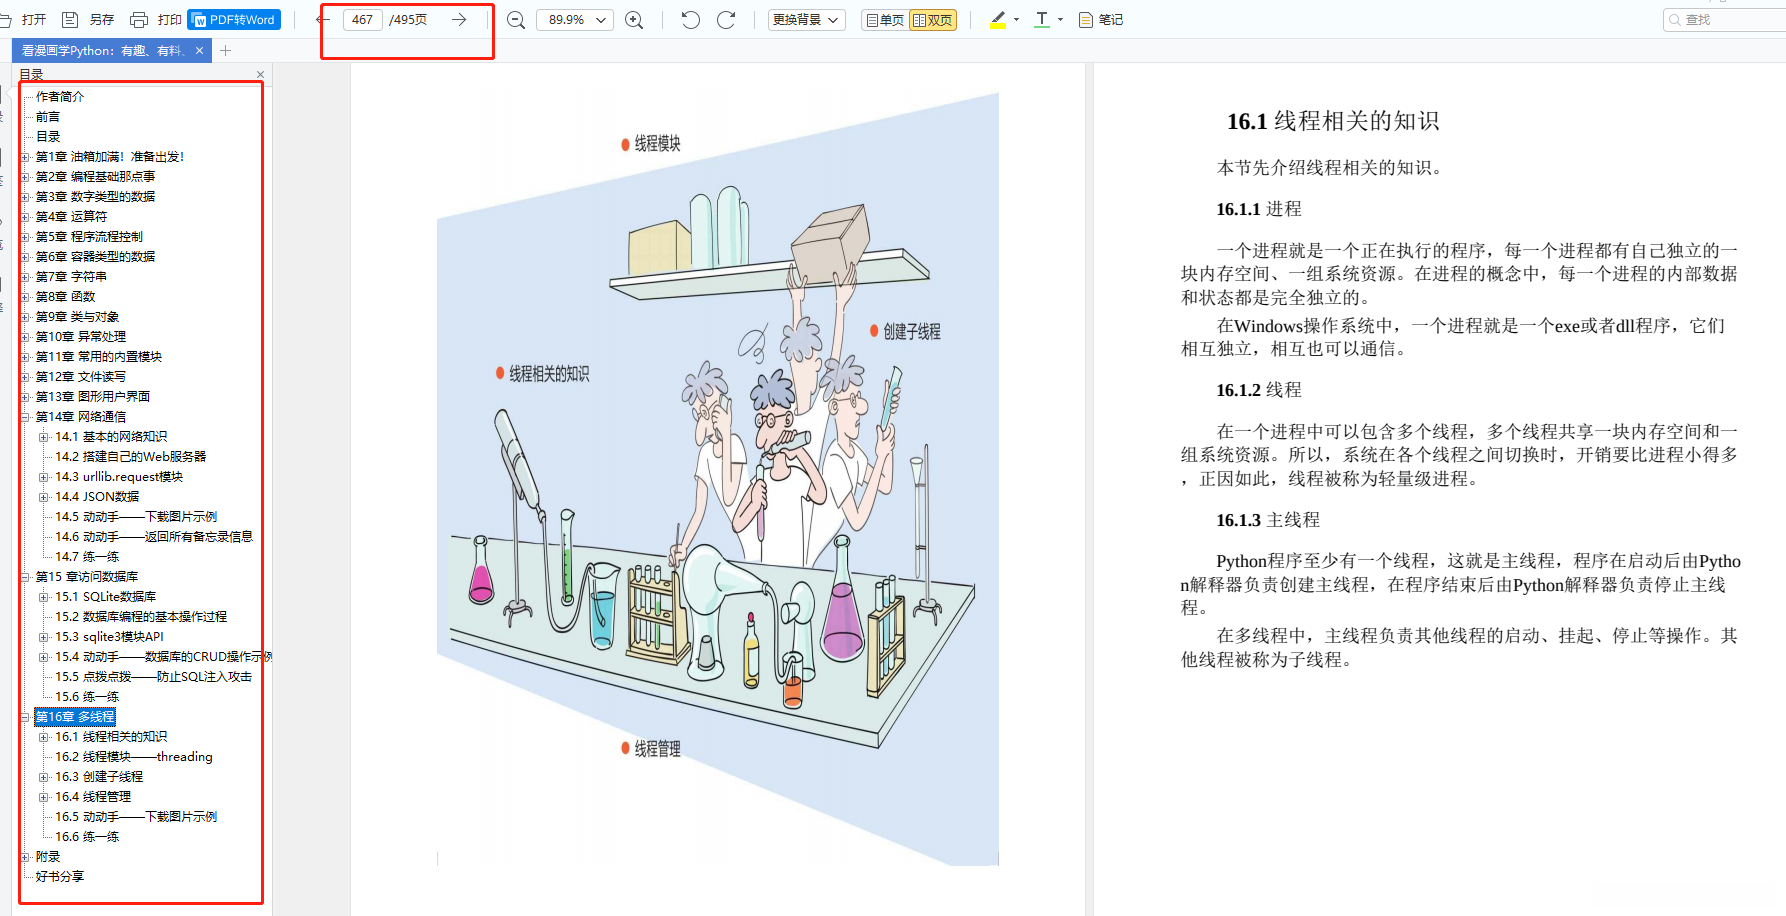Expand 第1章 油箱加满 outline node
Screen dimensions: 1786x916
(x=26, y=157)
